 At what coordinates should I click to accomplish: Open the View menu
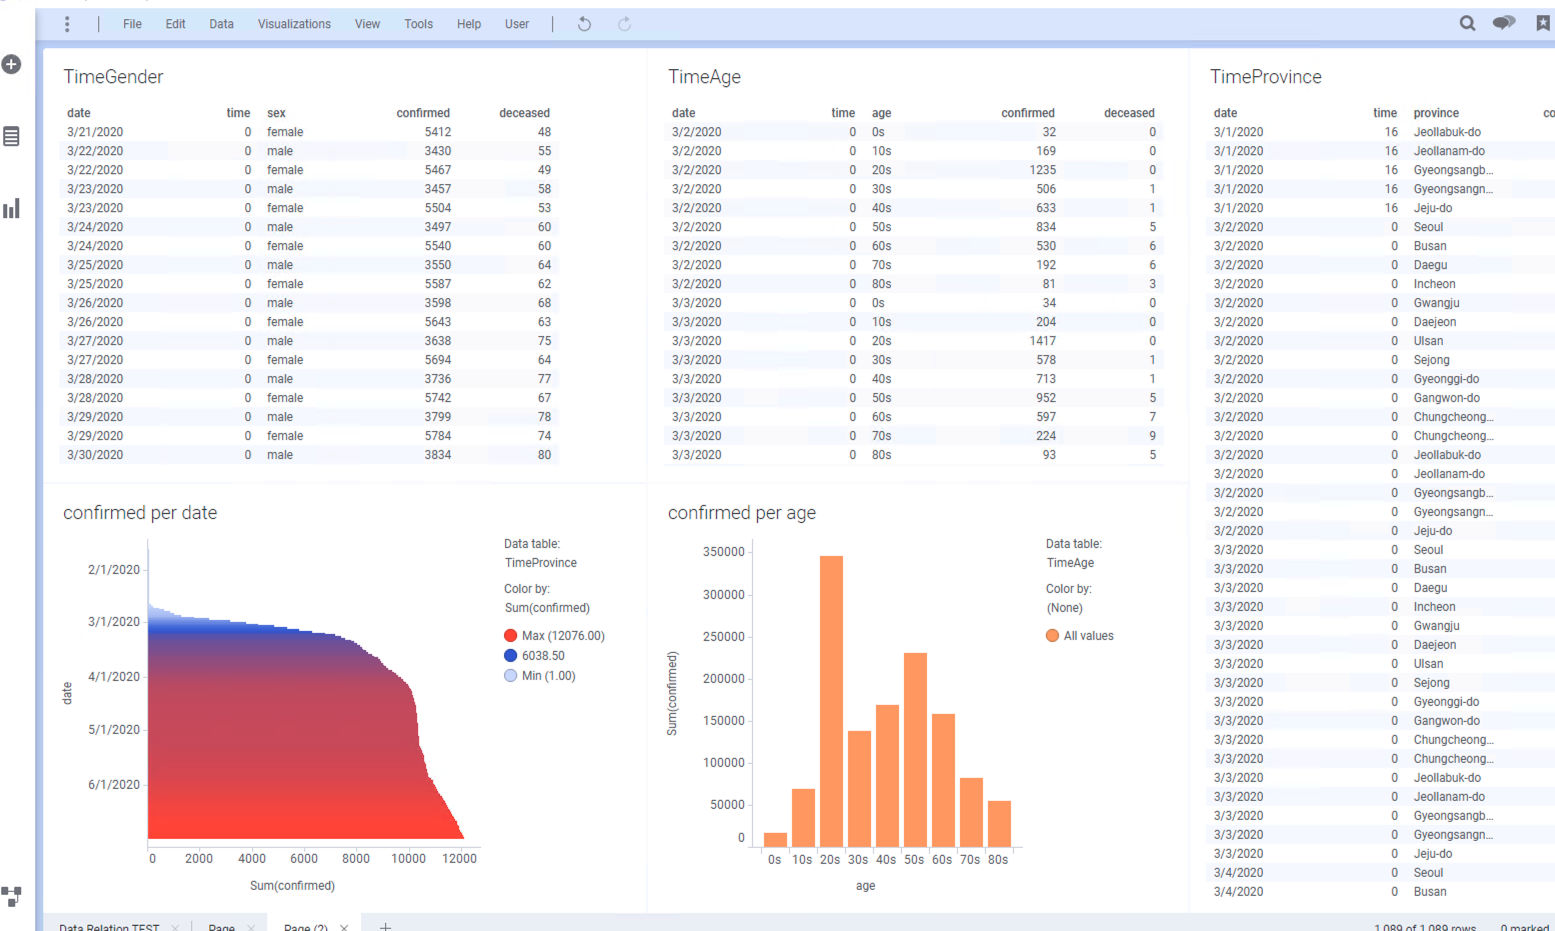[x=367, y=24]
